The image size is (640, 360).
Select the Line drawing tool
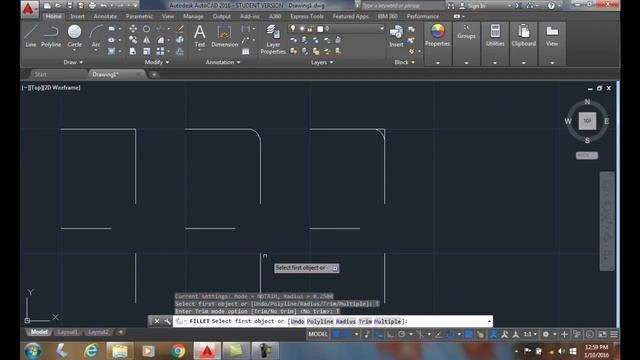pos(31,36)
